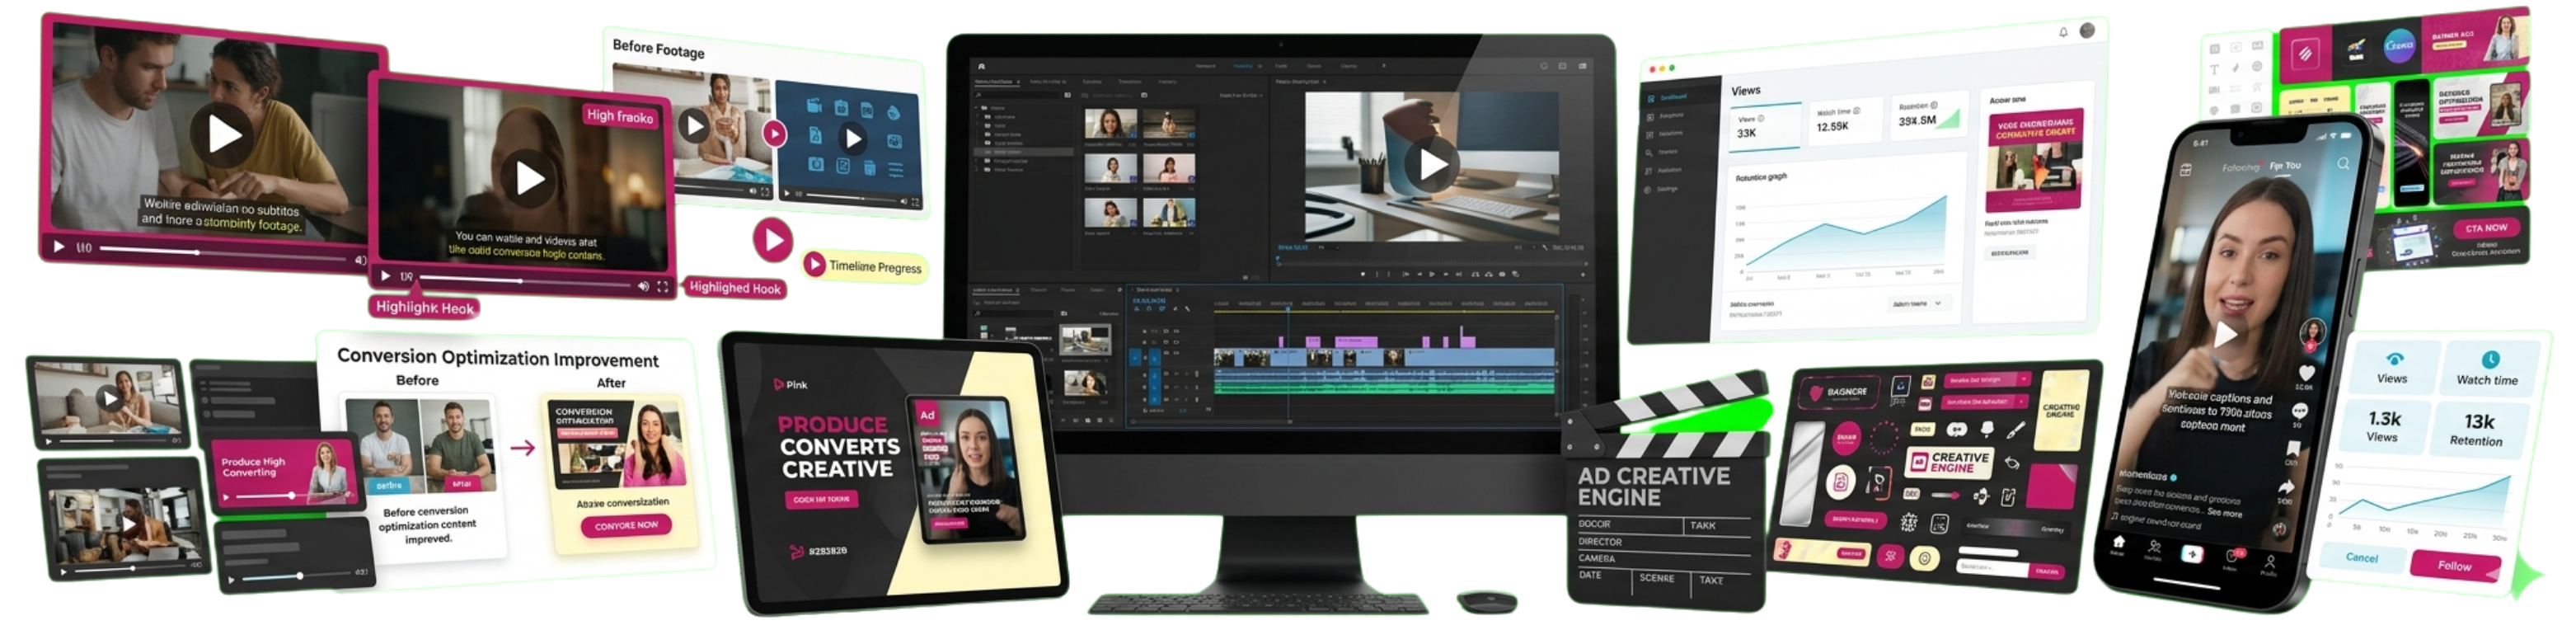Click the edit note icon in the UI kit panel
2576x644 pixels.
click(x=2008, y=497)
